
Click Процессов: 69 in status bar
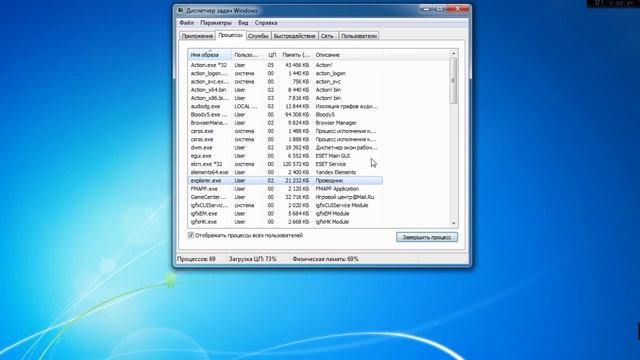click(x=196, y=259)
